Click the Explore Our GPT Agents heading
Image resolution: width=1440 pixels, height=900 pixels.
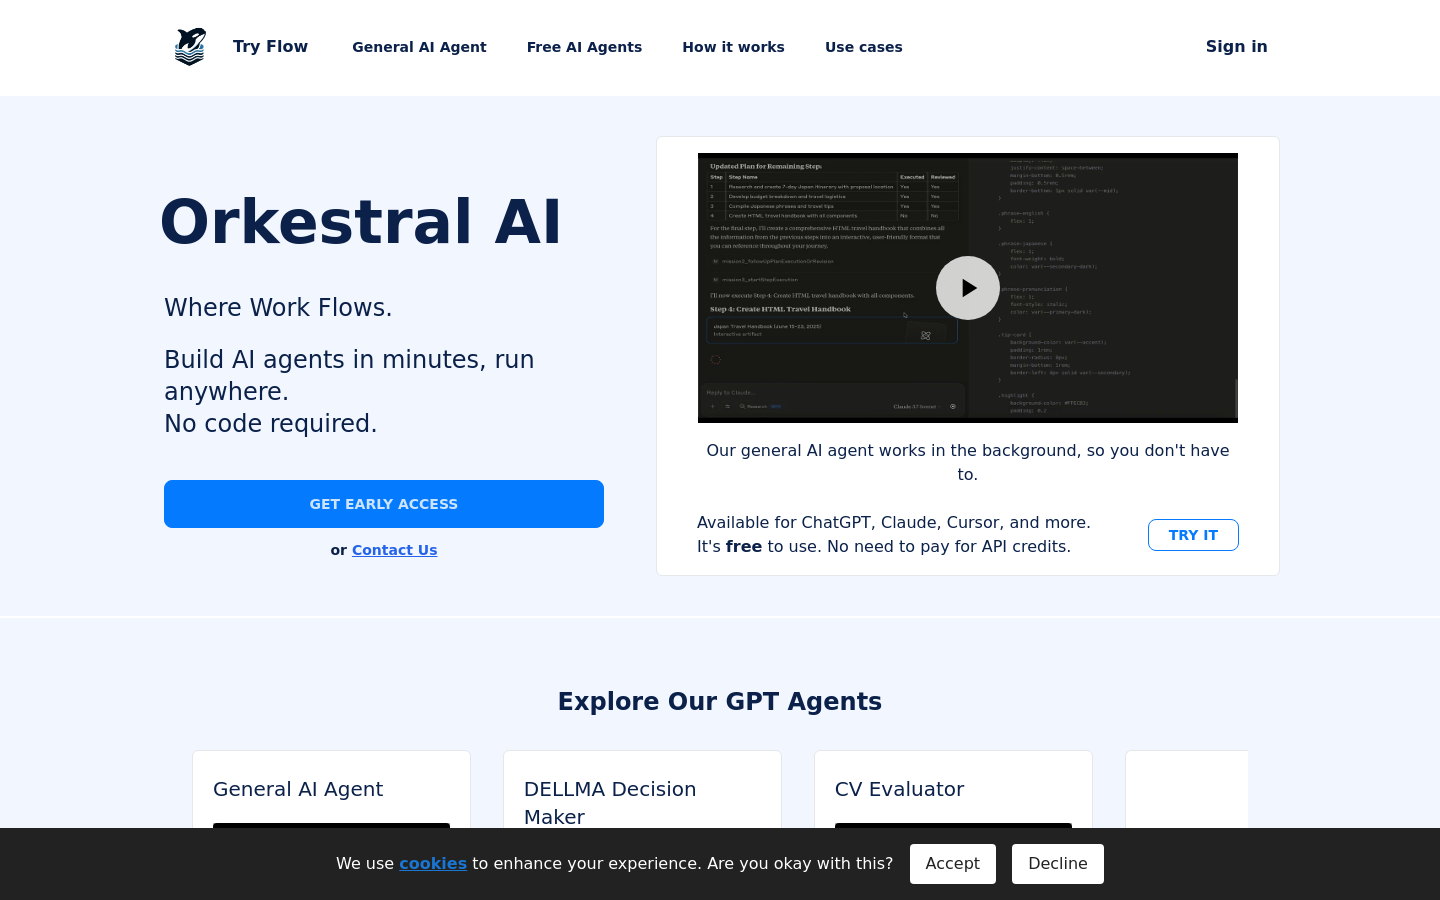pyautogui.click(x=720, y=702)
